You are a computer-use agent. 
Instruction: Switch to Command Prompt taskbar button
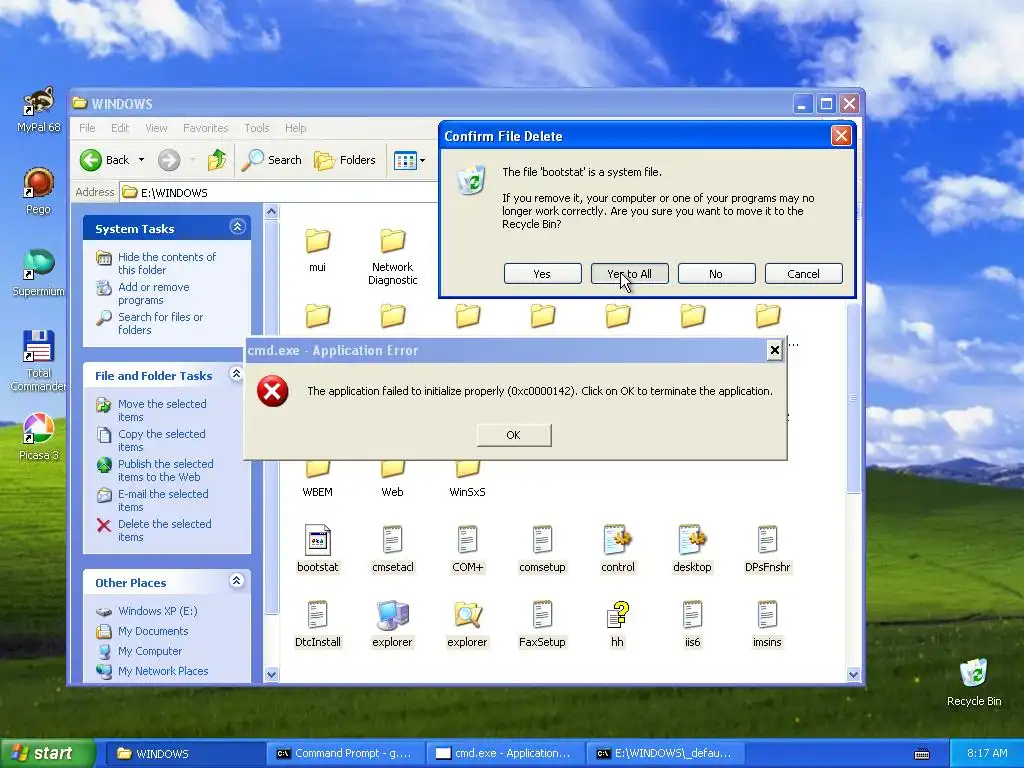coord(344,753)
